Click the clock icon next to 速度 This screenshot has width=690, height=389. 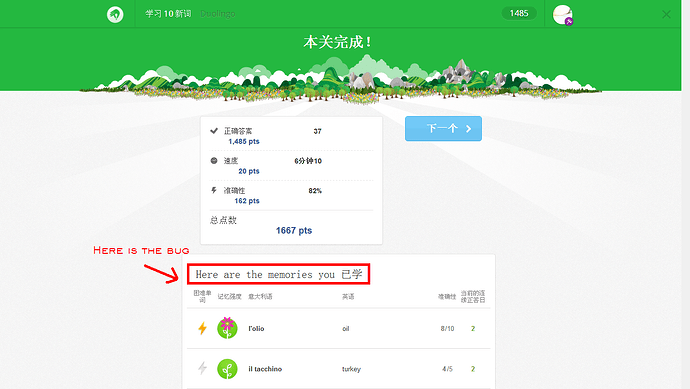click(214, 161)
